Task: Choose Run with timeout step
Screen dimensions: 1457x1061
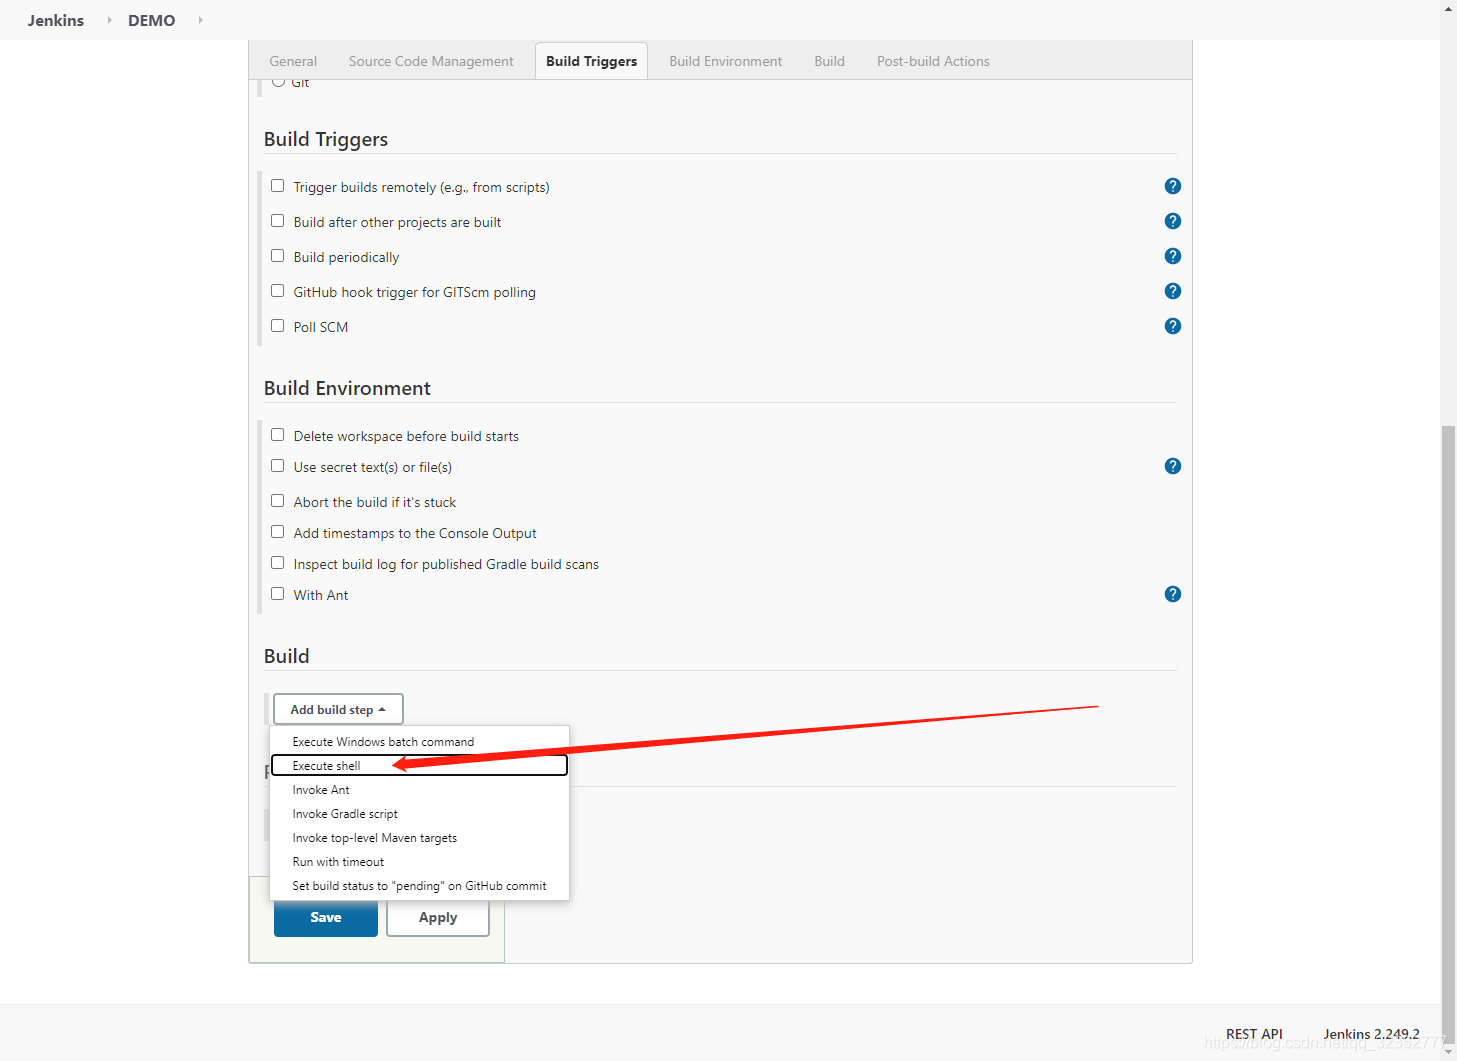Action: (x=419, y=862)
